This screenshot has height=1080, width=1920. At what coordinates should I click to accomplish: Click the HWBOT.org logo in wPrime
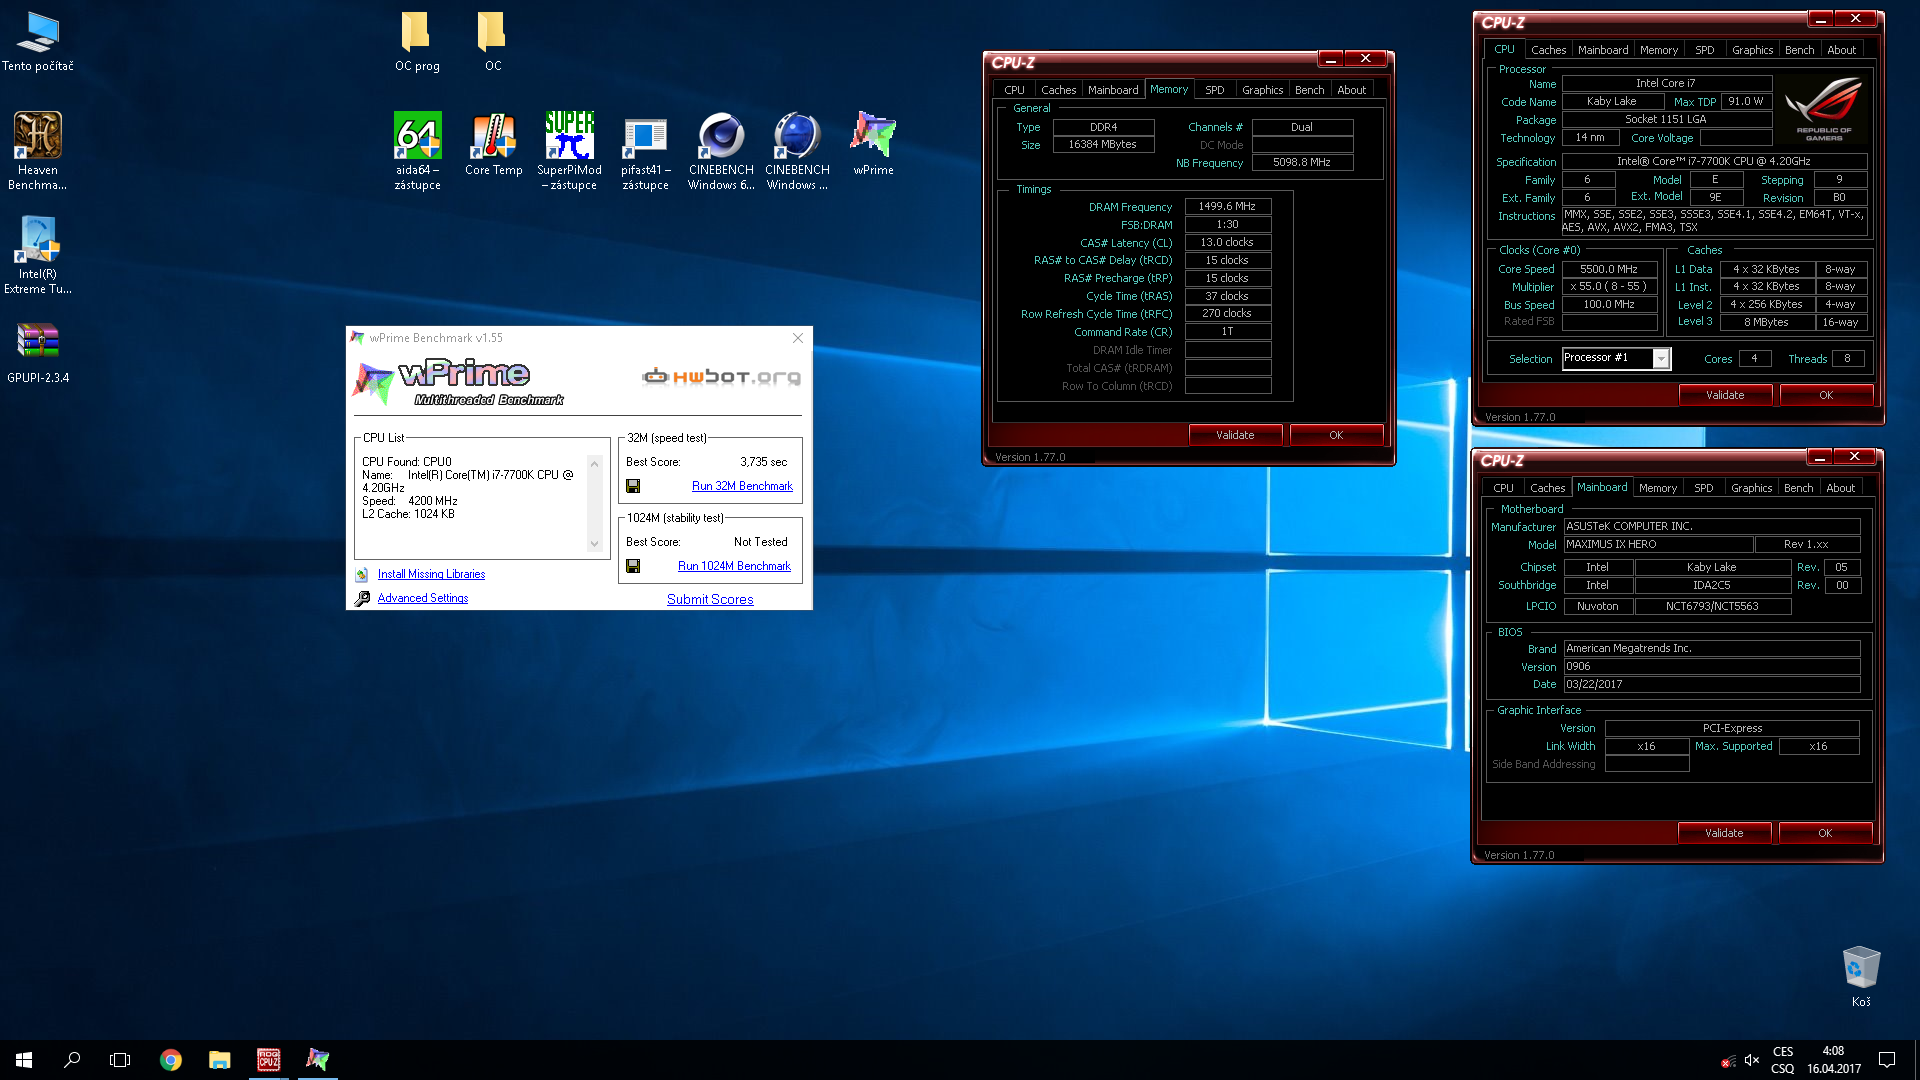click(721, 377)
